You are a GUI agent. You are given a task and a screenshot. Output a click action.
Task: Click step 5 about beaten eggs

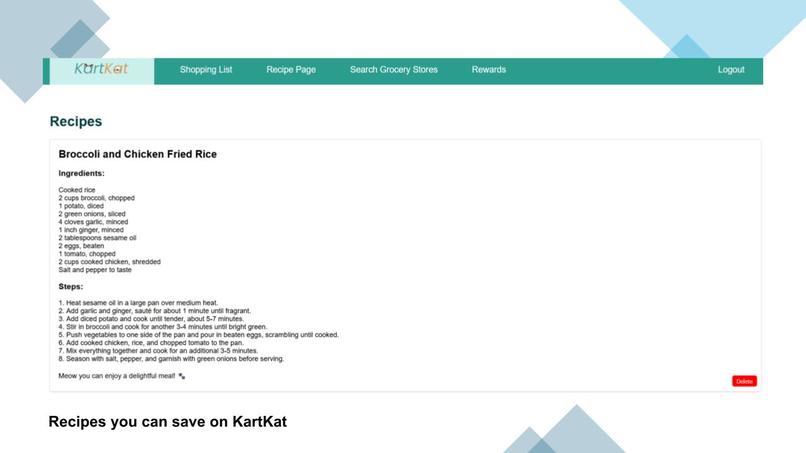[198, 335]
